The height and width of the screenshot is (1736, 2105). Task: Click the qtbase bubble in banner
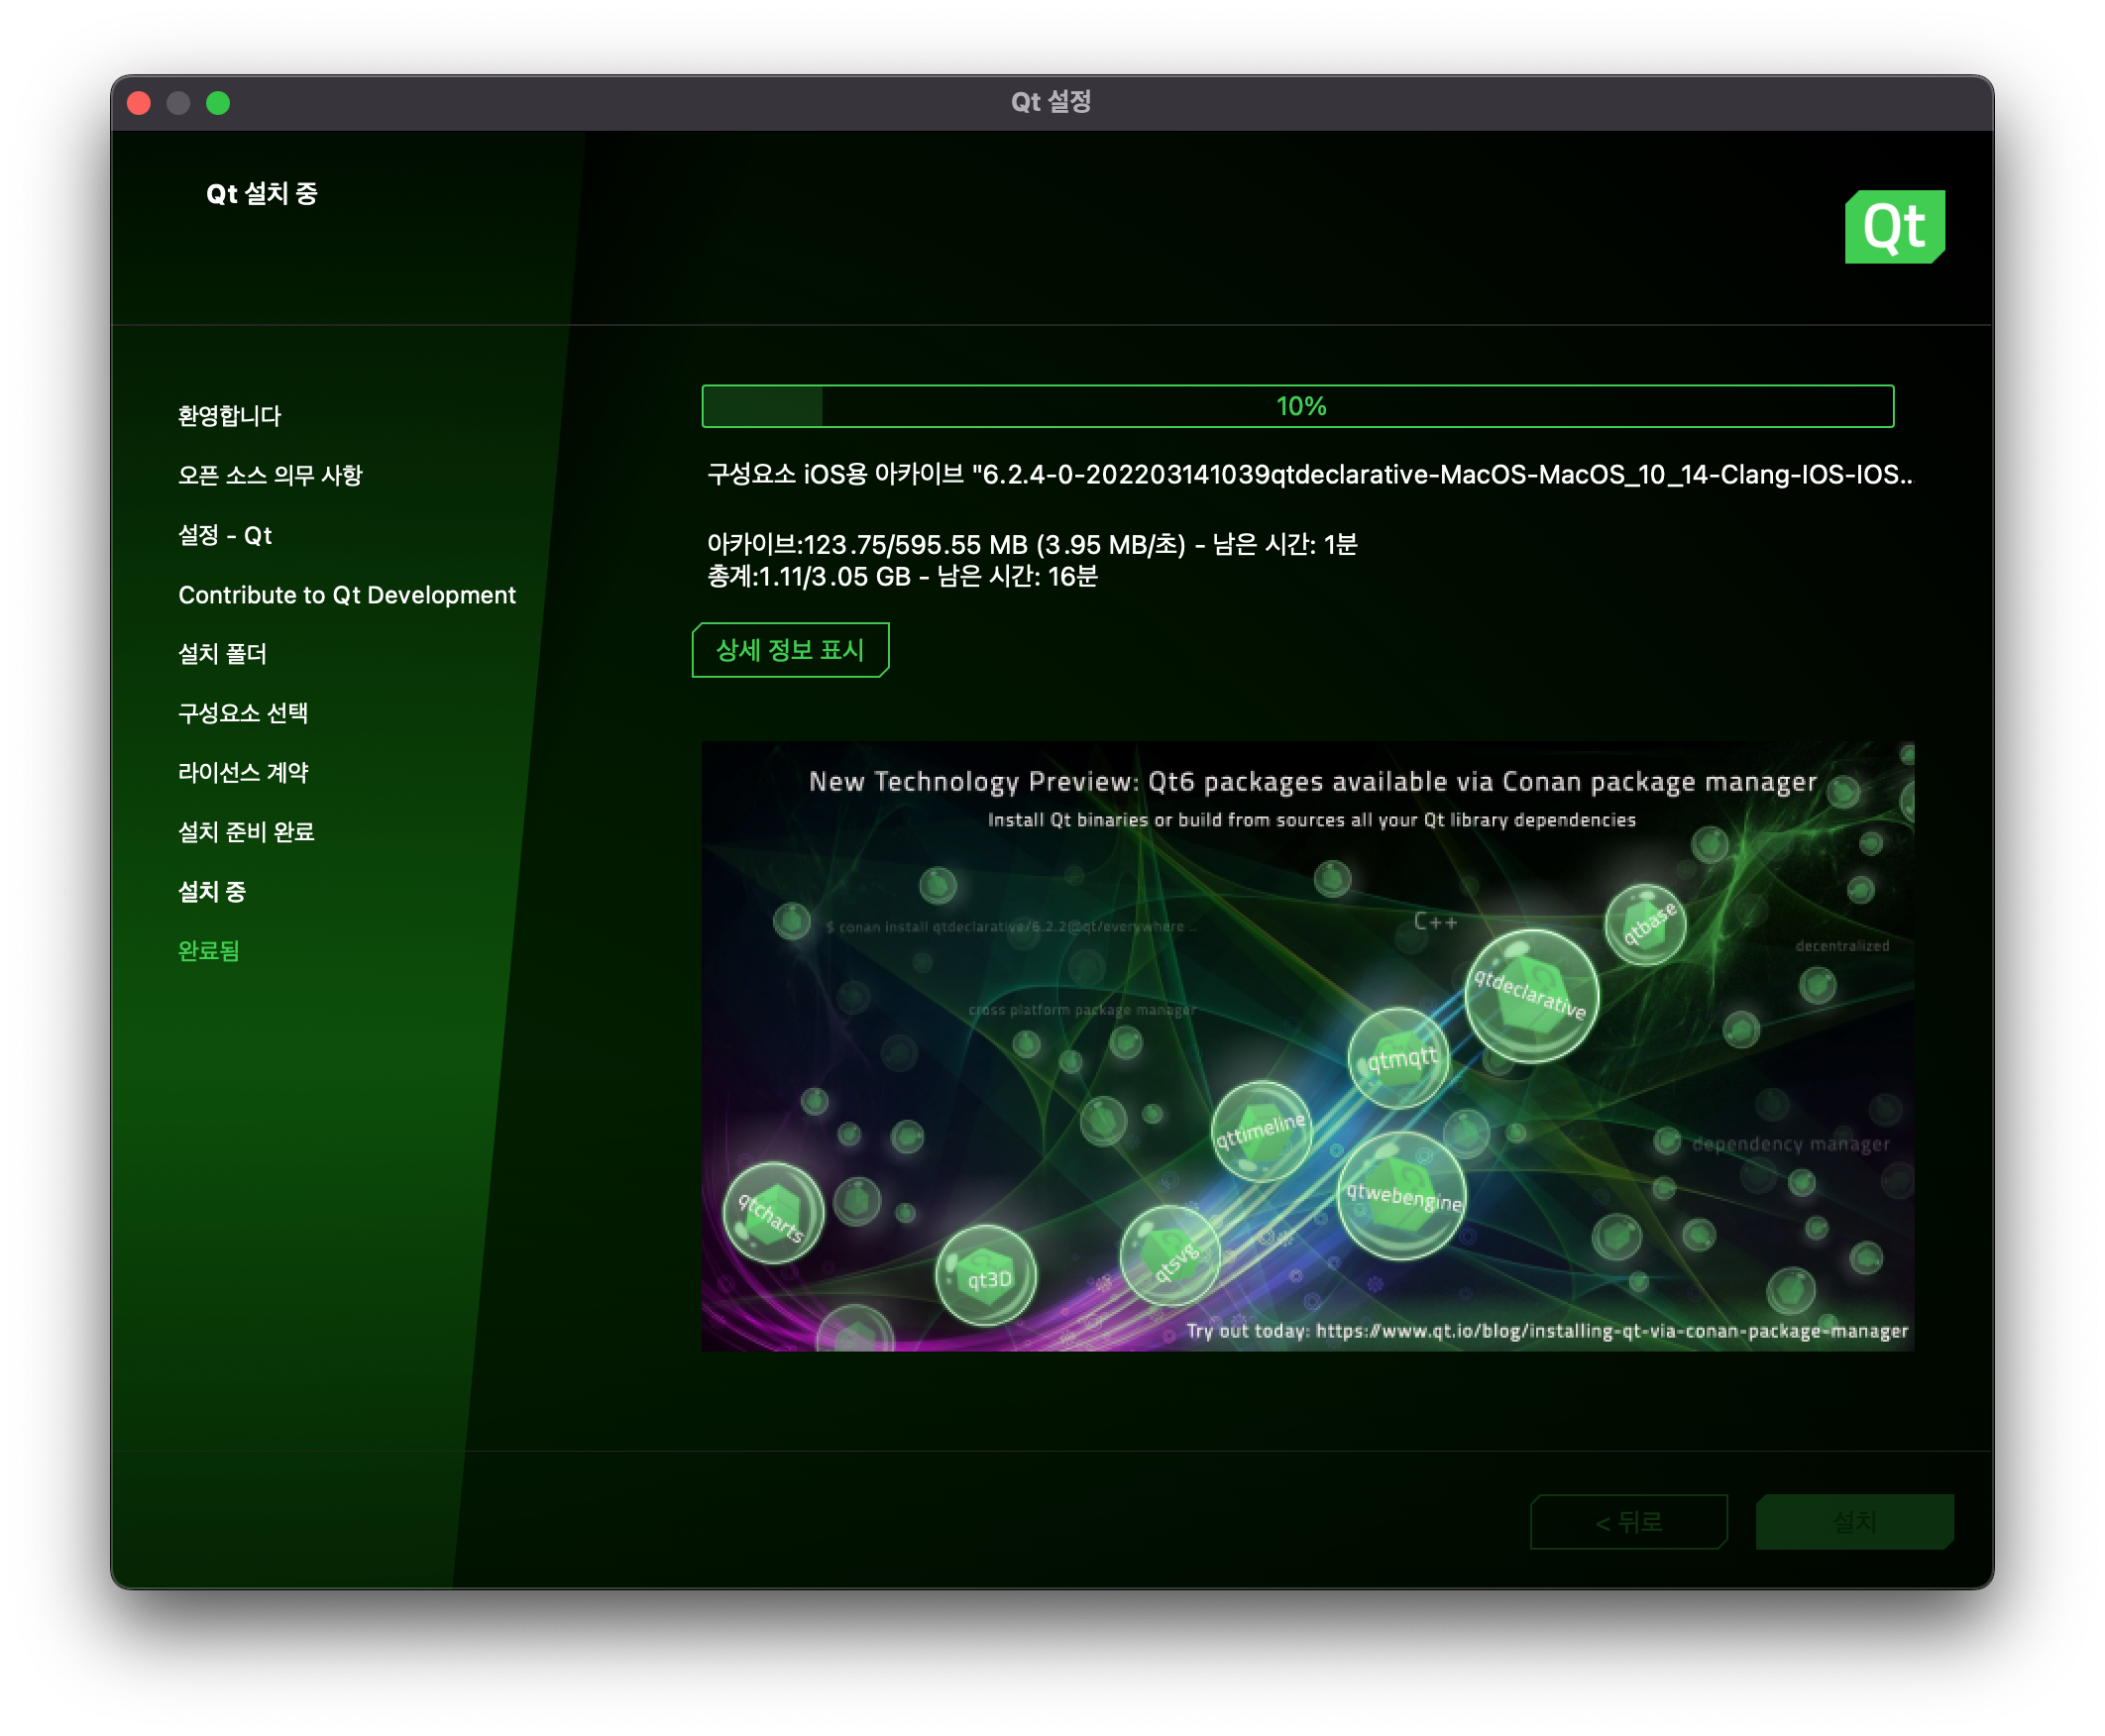click(x=1646, y=924)
